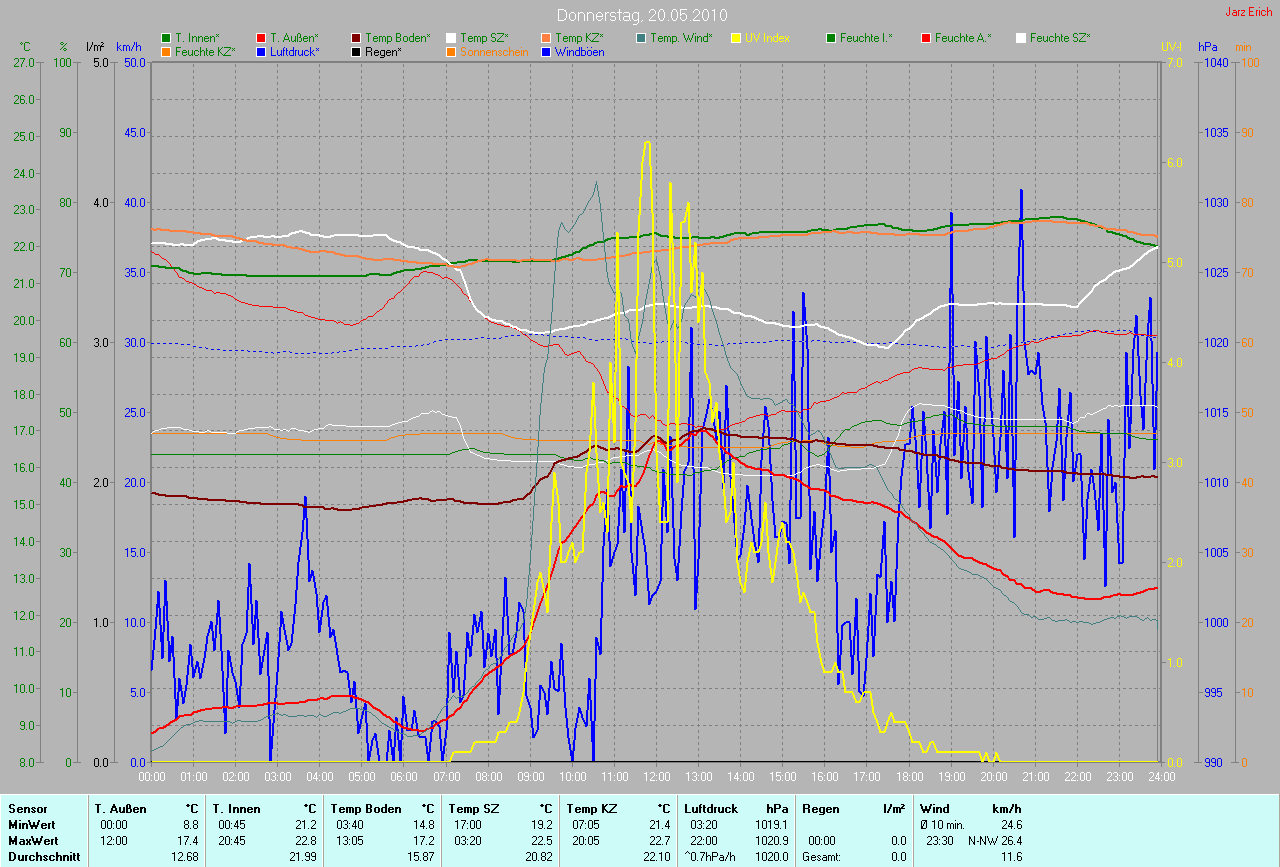Click the blue Windböen legend square
Screen dimensions: 1280x867
[x=545, y=51]
